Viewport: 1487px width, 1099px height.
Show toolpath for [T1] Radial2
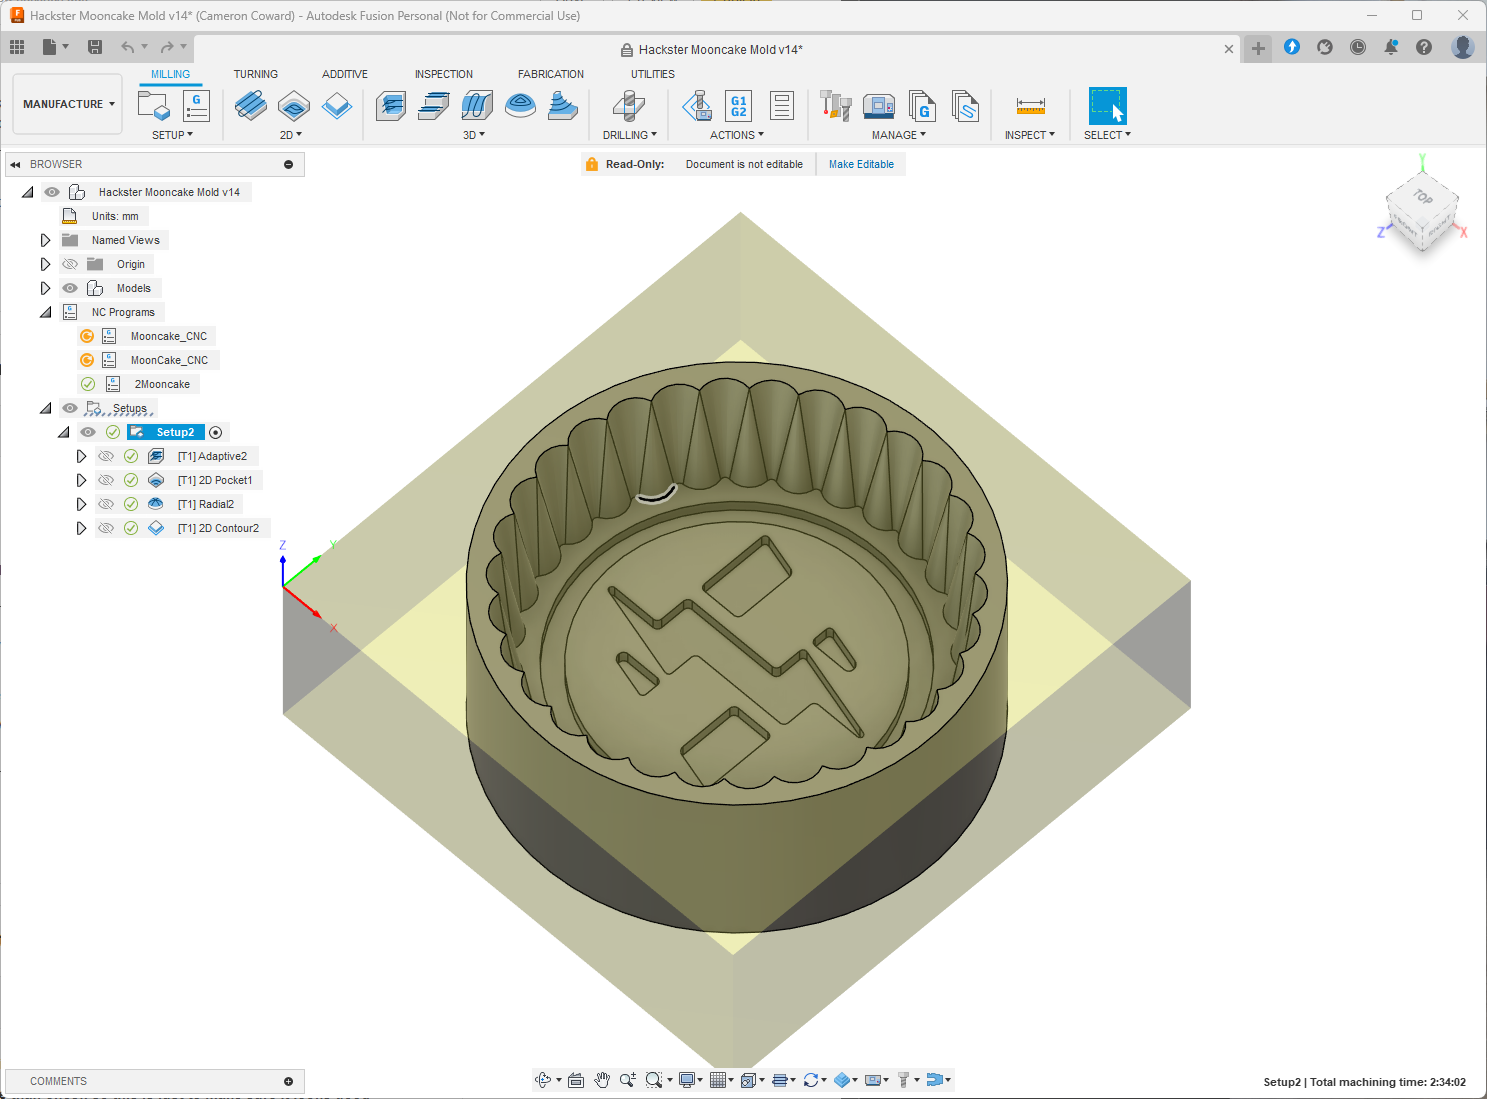tap(106, 504)
